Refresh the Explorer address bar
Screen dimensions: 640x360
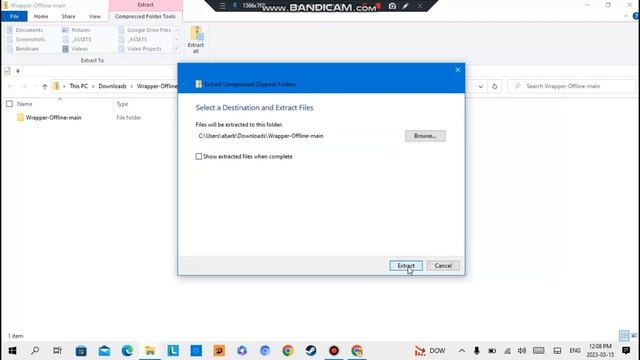click(x=494, y=86)
